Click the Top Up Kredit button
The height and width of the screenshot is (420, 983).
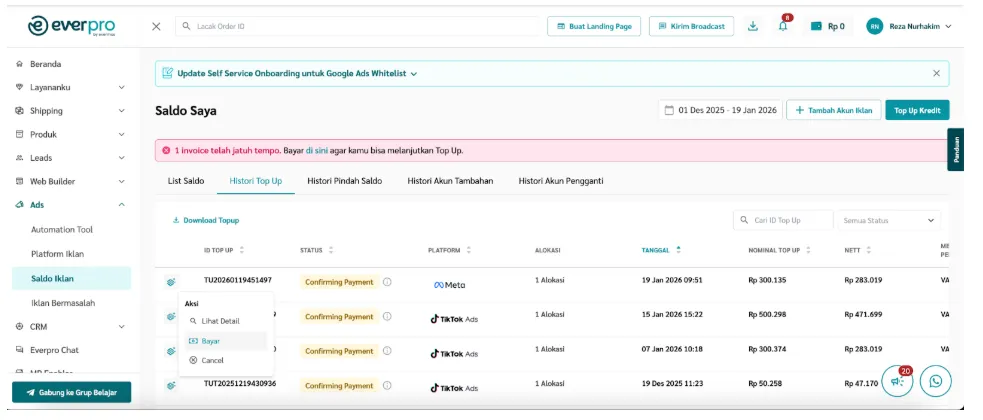coord(917,110)
